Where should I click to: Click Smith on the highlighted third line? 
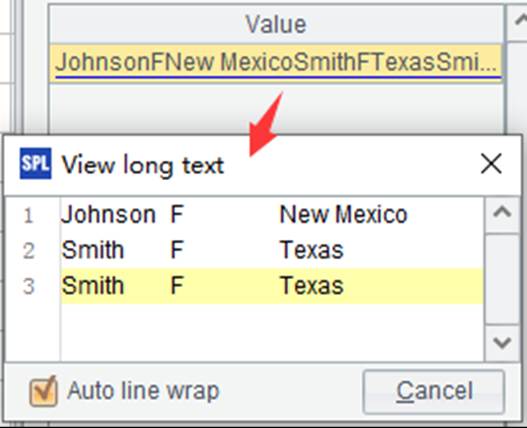point(93,286)
